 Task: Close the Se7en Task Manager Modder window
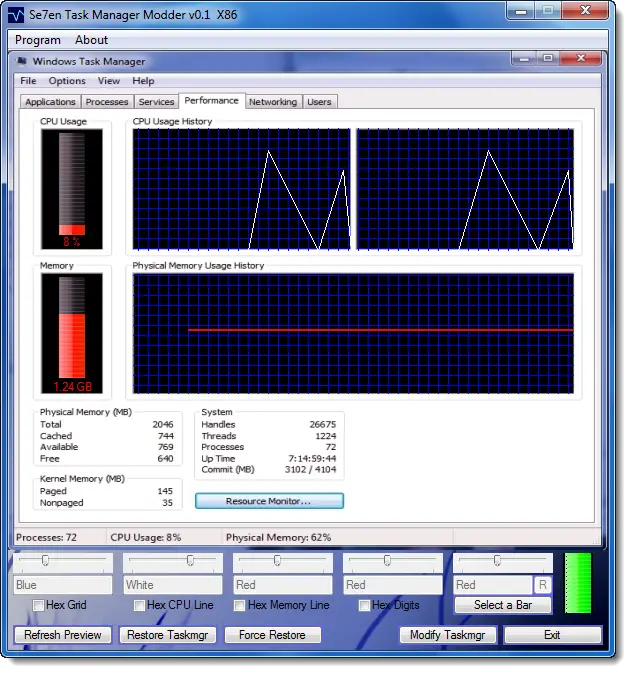coord(585,11)
